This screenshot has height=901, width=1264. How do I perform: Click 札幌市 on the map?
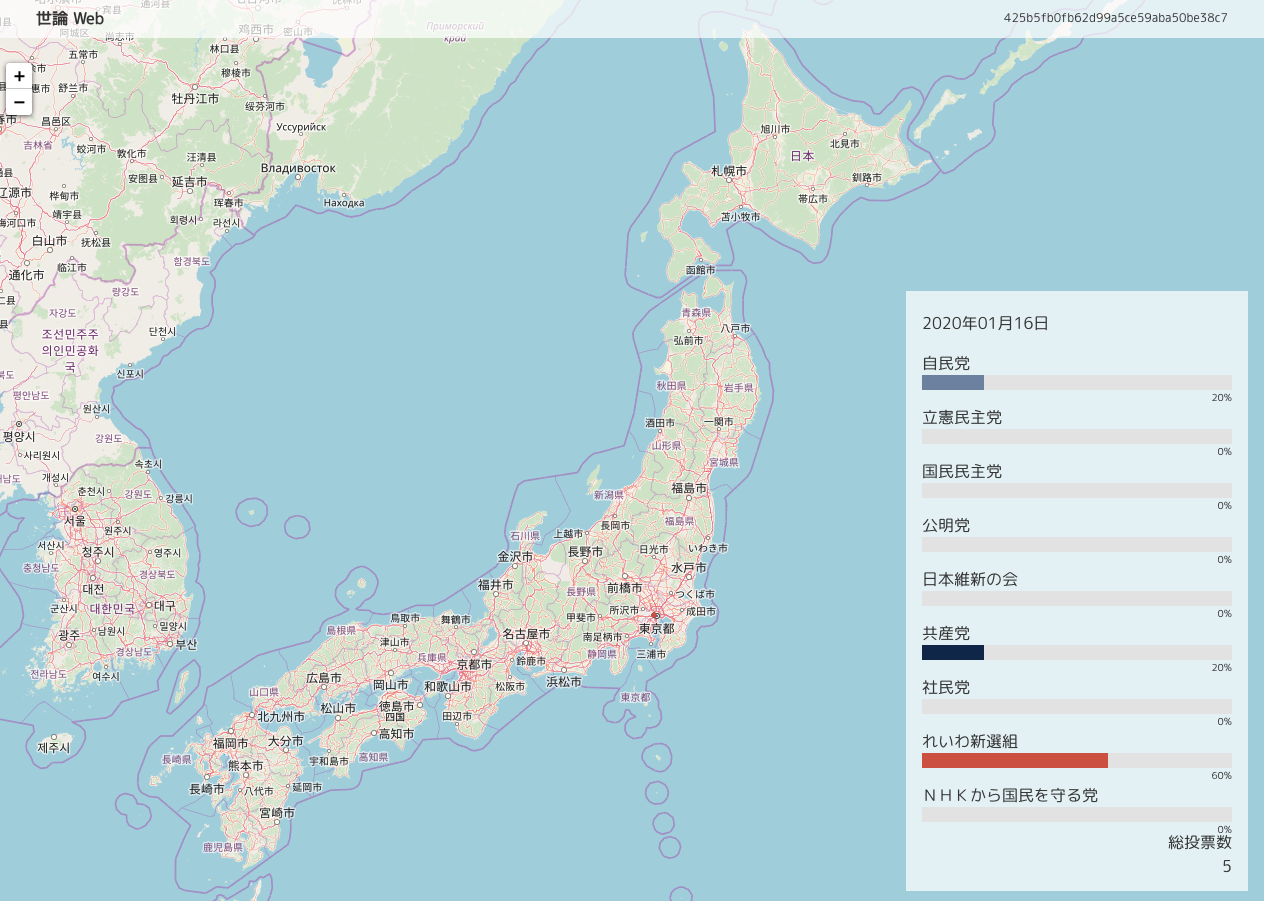click(729, 171)
